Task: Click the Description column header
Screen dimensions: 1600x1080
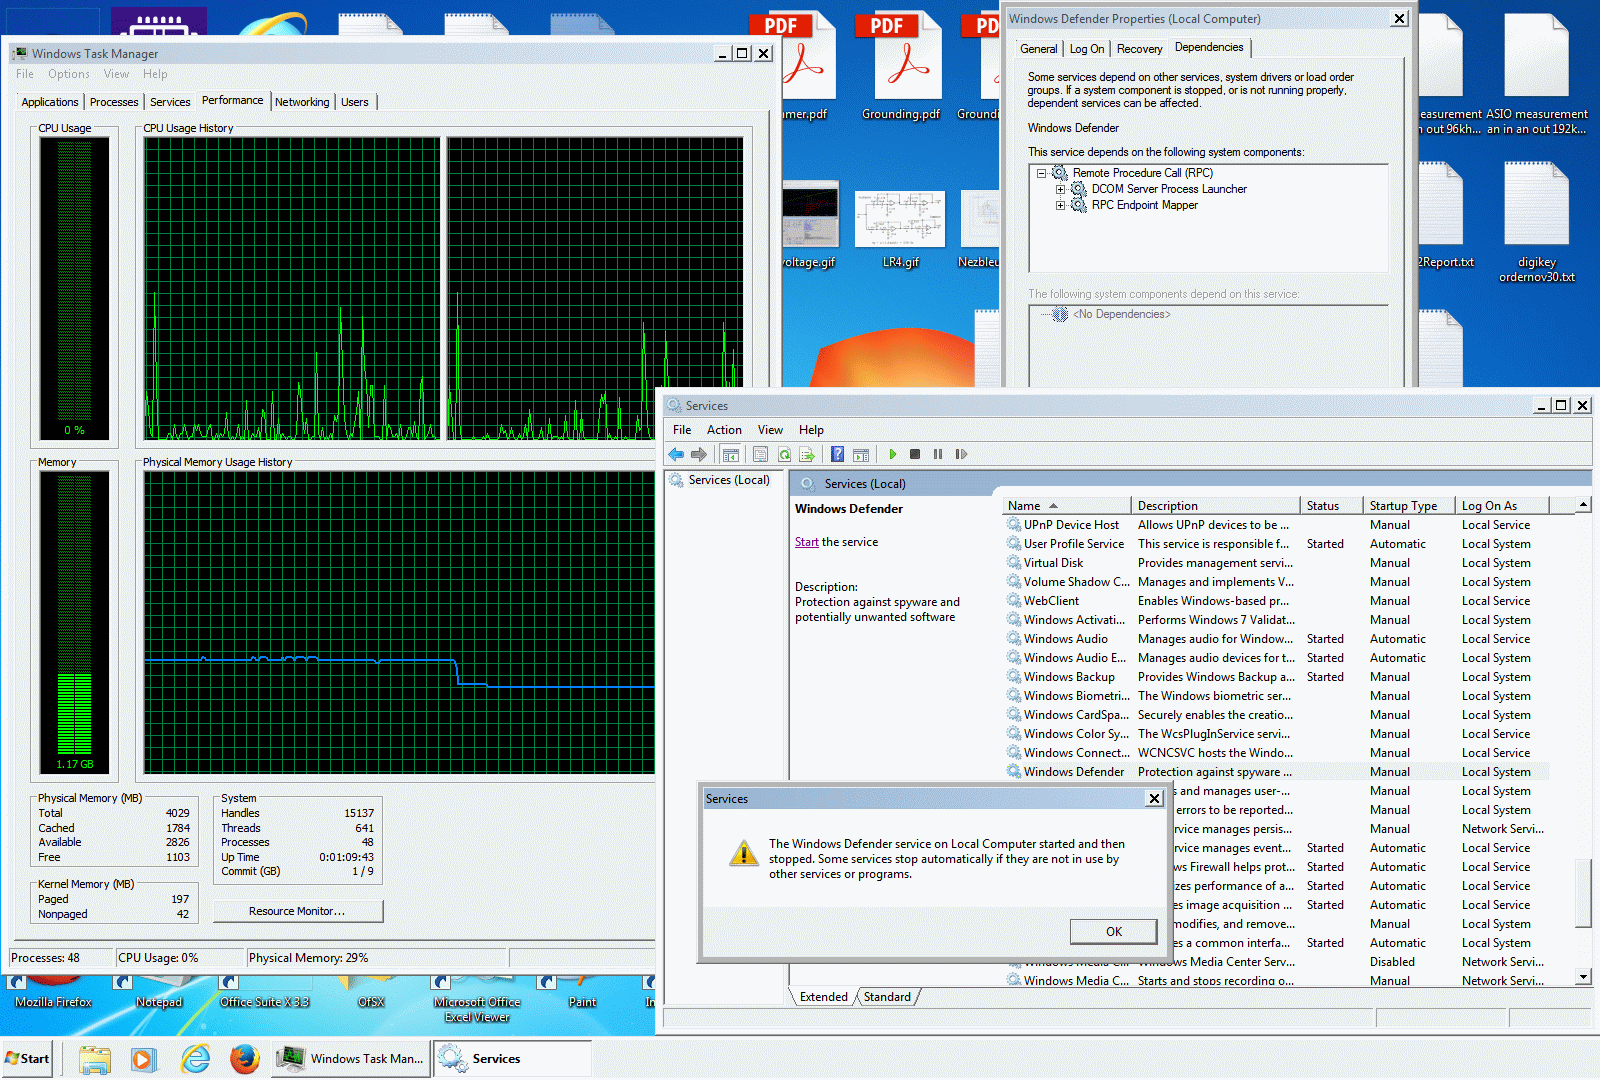Action: (x=1215, y=506)
